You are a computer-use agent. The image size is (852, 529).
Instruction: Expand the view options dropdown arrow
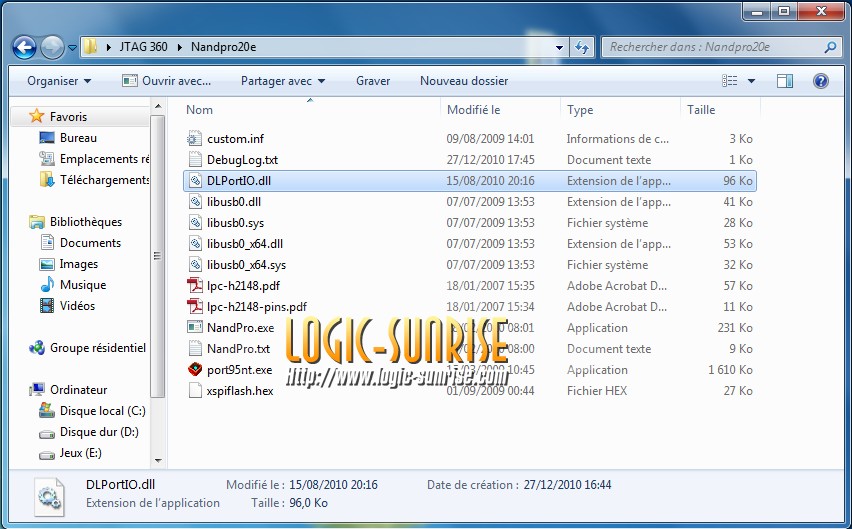pyautogui.click(x=751, y=81)
